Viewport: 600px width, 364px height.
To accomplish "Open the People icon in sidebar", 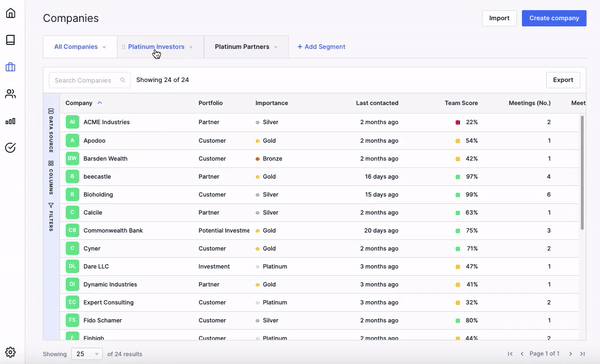I will tap(10, 94).
